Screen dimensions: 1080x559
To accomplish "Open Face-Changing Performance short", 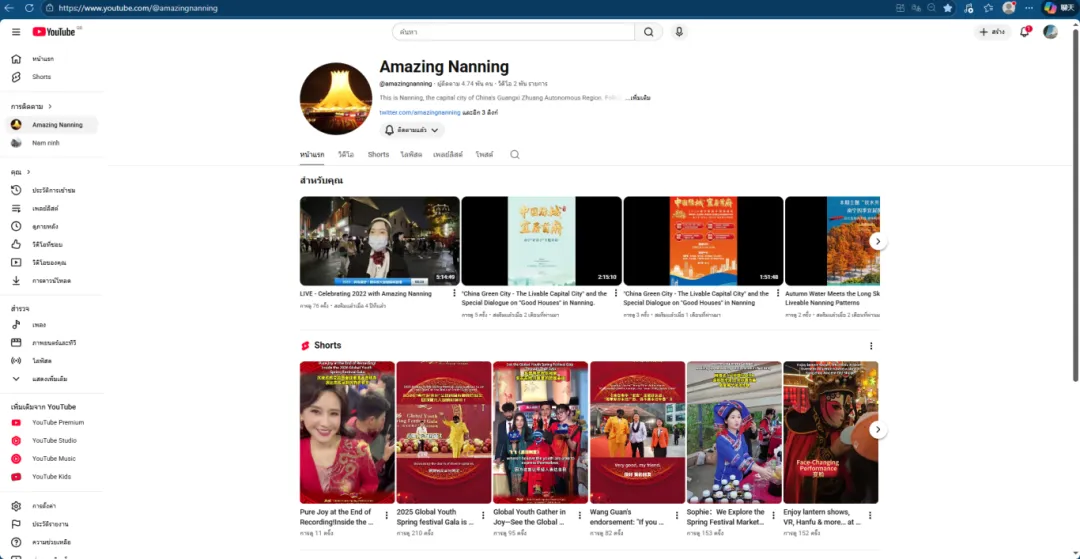I will click(831, 432).
